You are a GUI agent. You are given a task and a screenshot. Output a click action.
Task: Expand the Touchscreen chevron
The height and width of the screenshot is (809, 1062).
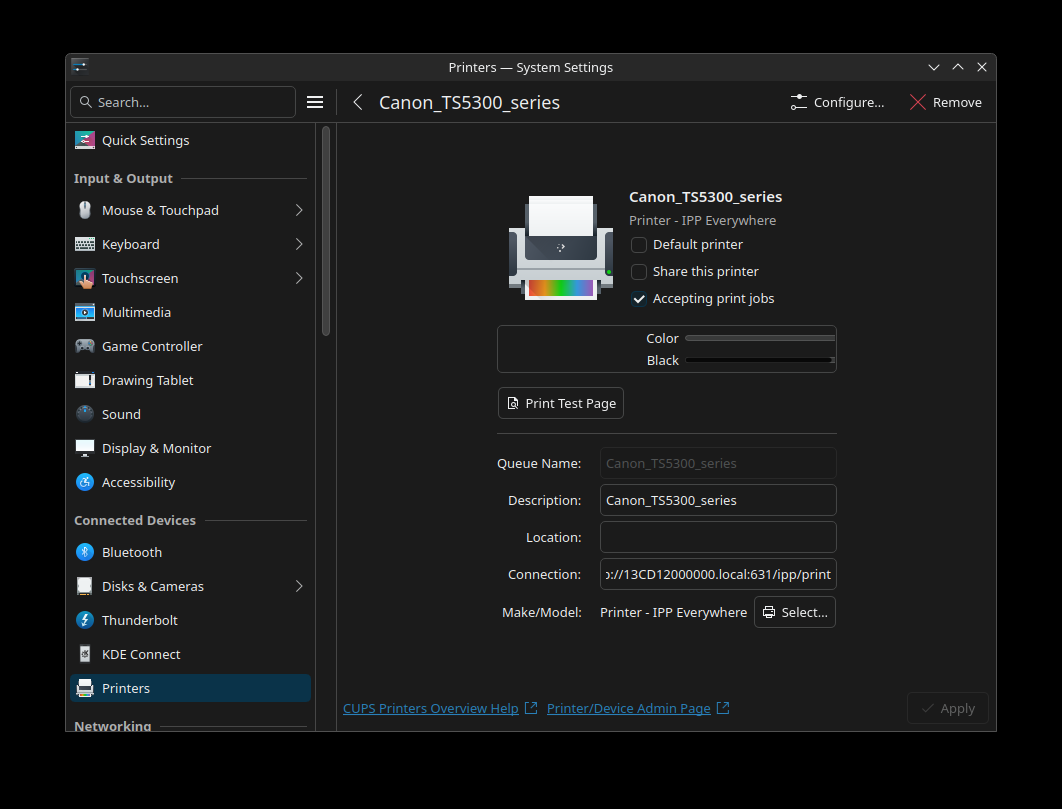point(299,278)
